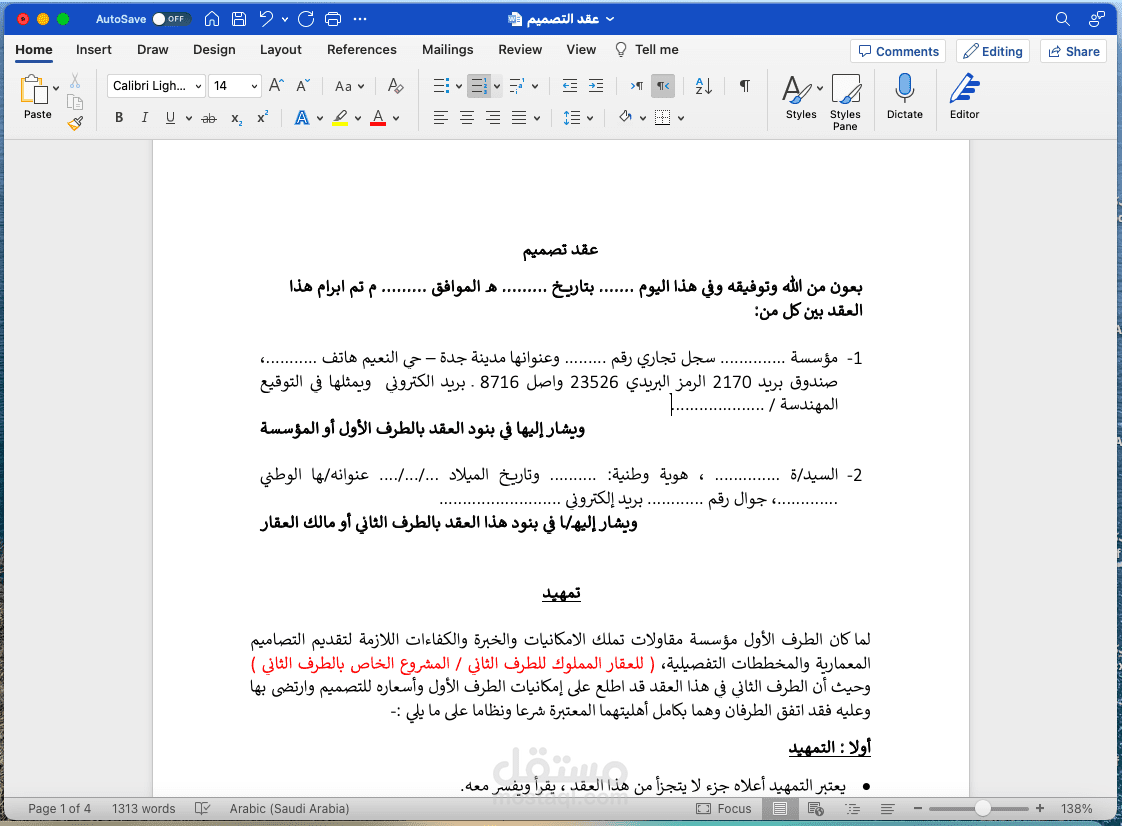Open the font size dropdown
Image resolution: width=1122 pixels, height=826 pixels.
tap(254, 86)
